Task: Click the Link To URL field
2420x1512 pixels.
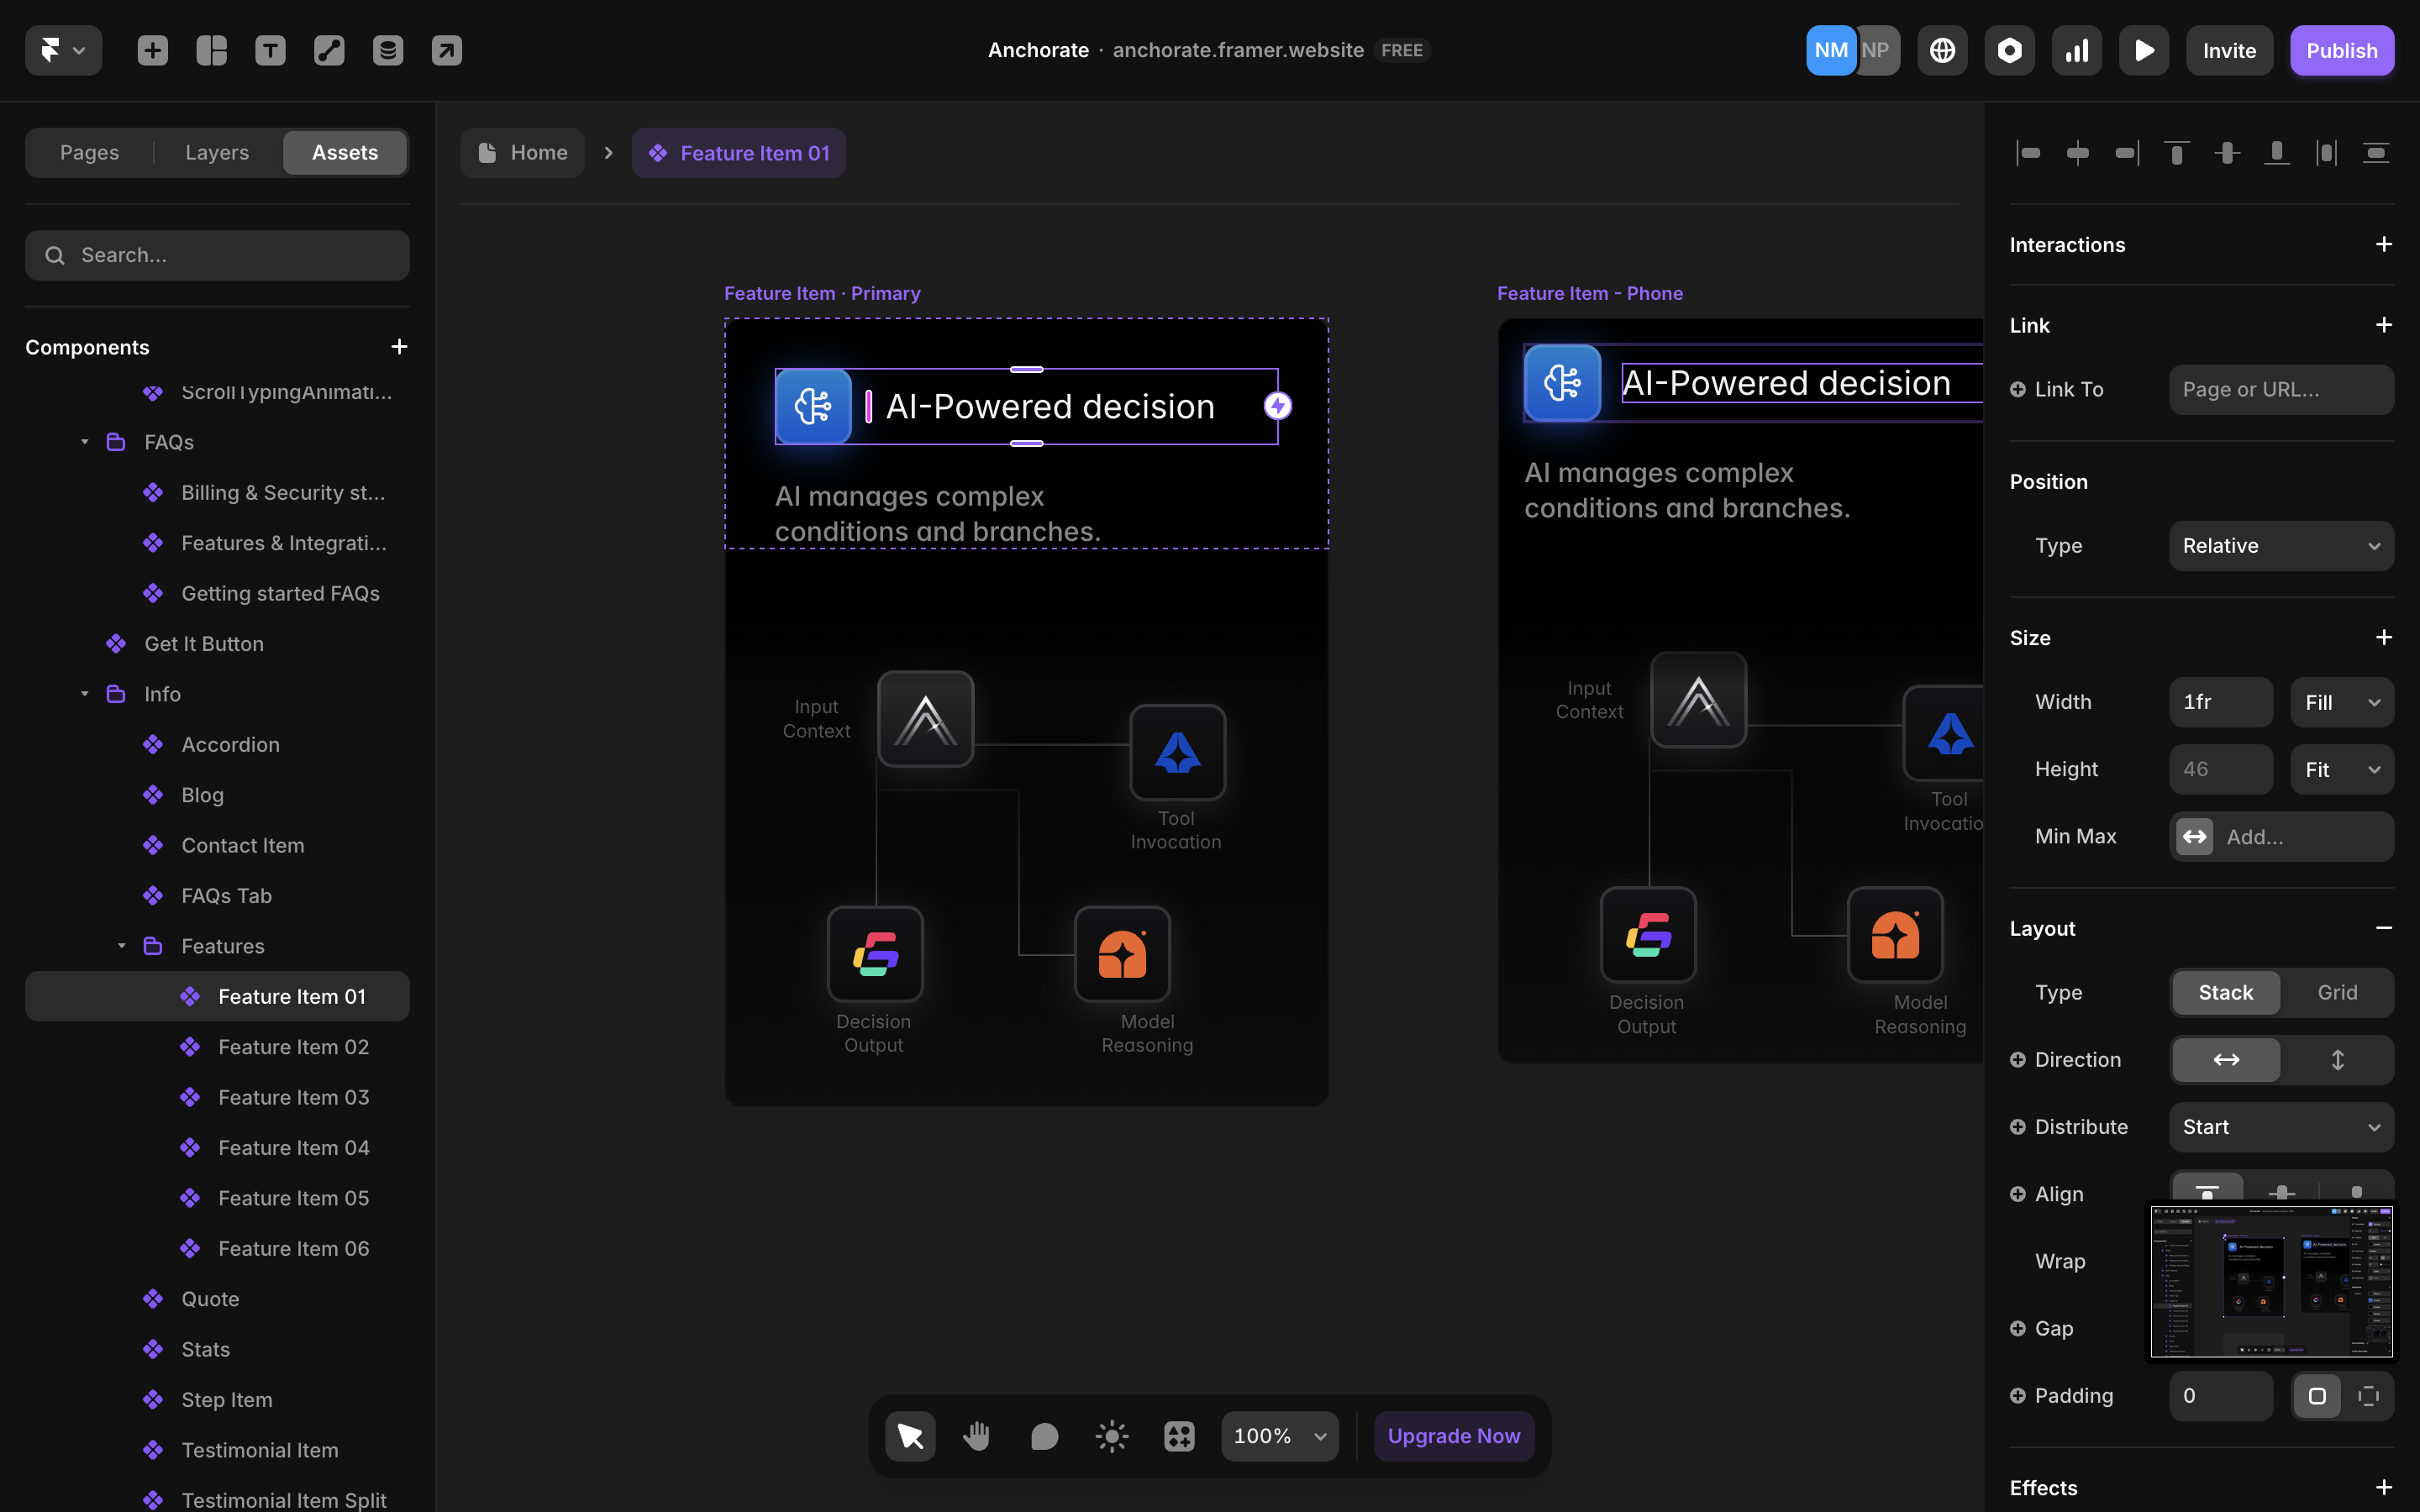Action: coord(2281,389)
